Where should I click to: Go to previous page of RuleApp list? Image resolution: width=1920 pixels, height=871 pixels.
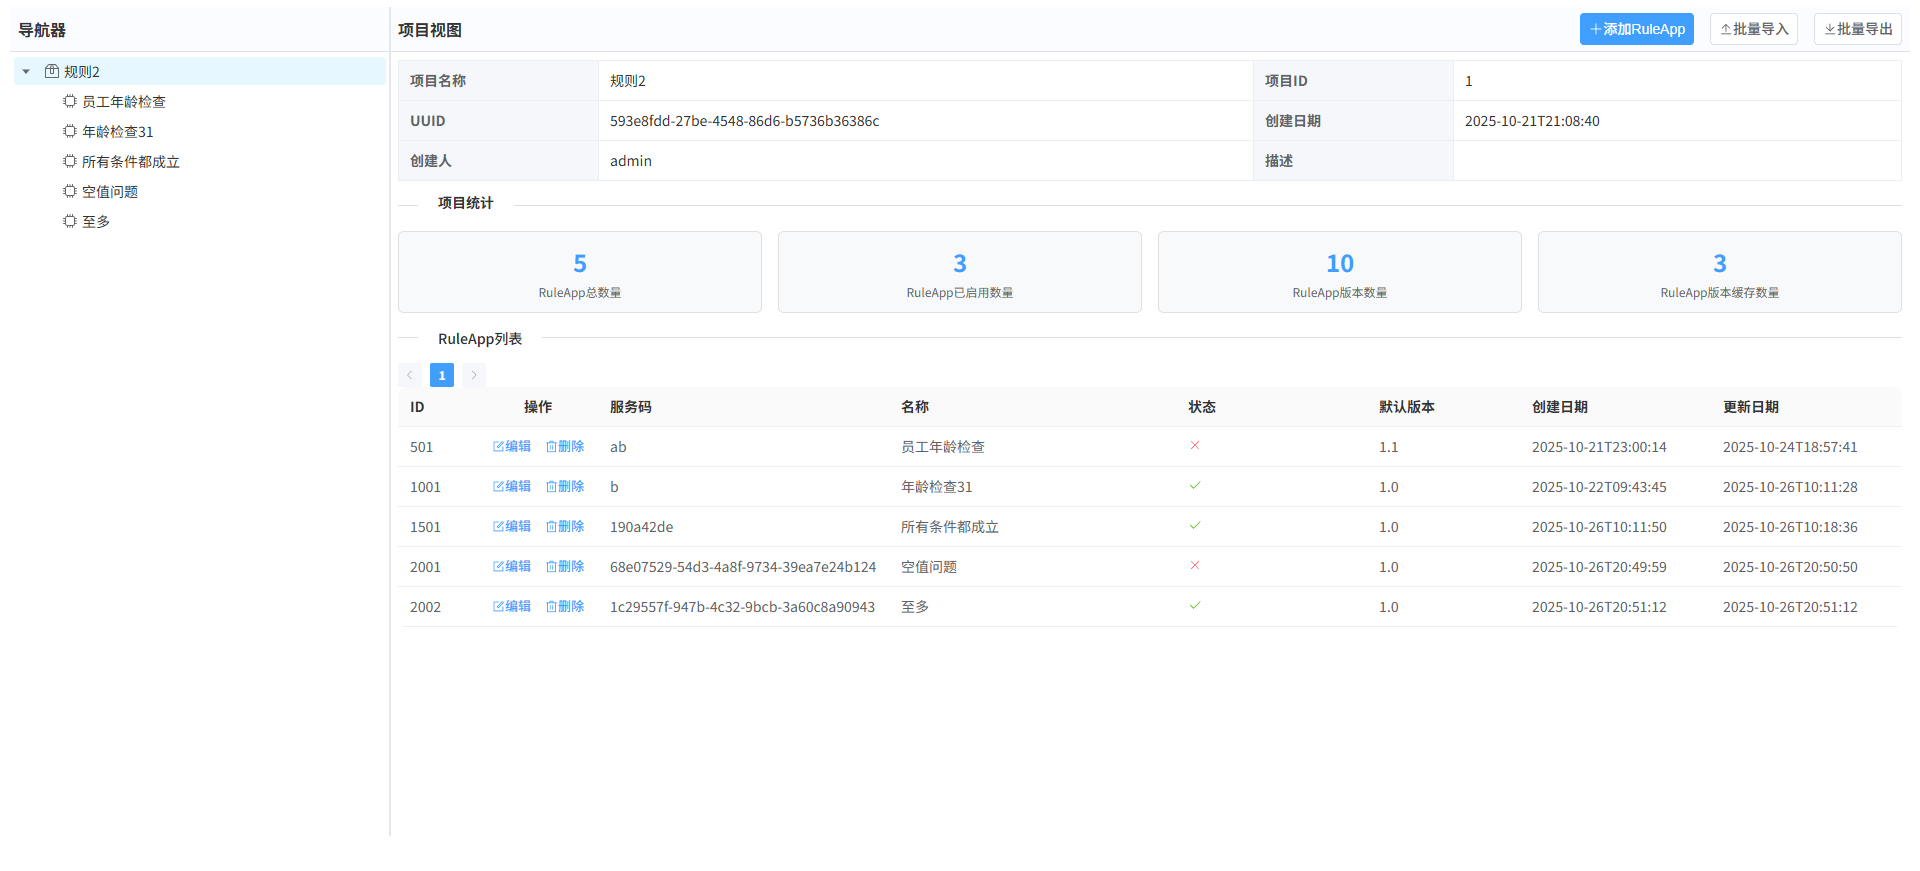410,375
